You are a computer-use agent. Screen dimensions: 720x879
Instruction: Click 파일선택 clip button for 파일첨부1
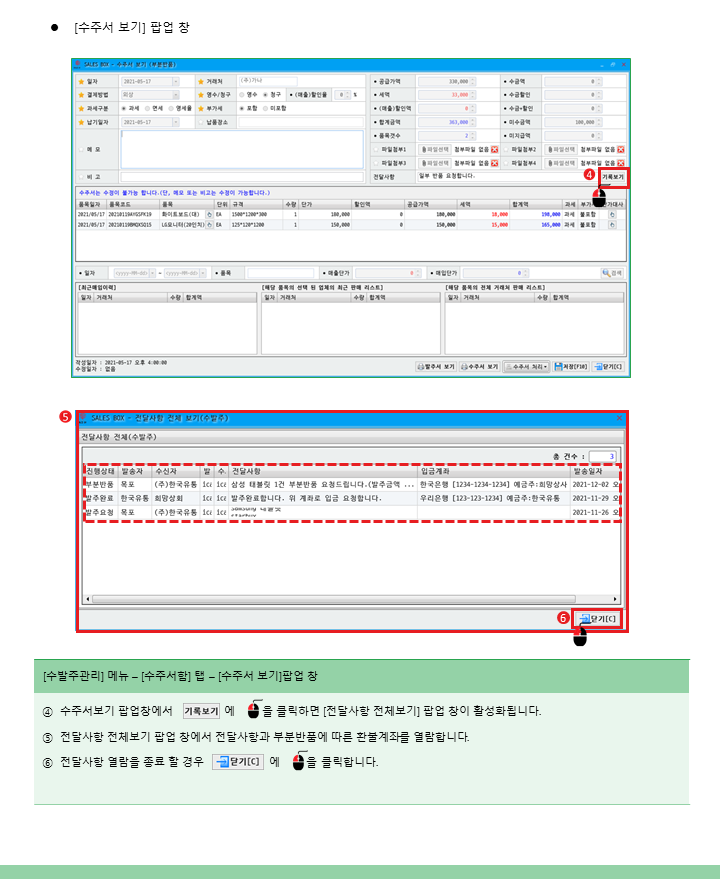(x=435, y=150)
